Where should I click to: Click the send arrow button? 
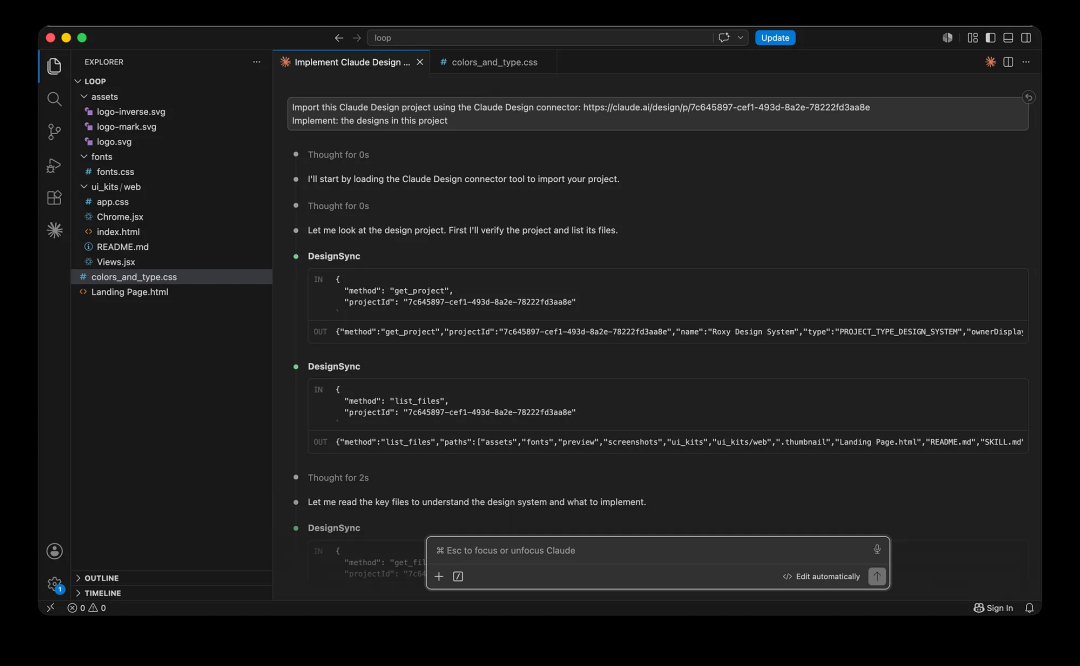(x=877, y=576)
